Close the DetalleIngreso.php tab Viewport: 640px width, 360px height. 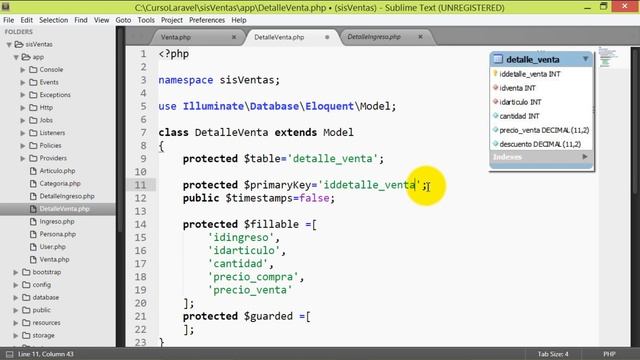tap(420, 37)
